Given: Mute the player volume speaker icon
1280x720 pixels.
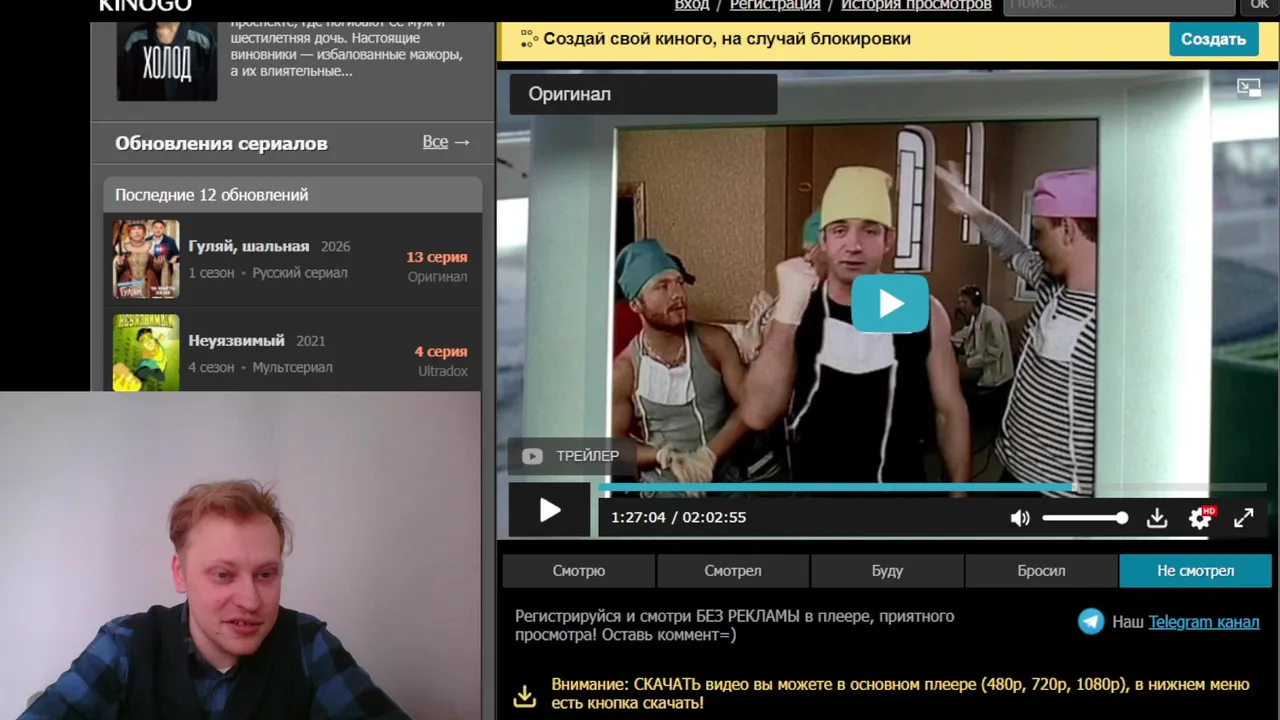Looking at the screenshot, I should pos(1020,517).
